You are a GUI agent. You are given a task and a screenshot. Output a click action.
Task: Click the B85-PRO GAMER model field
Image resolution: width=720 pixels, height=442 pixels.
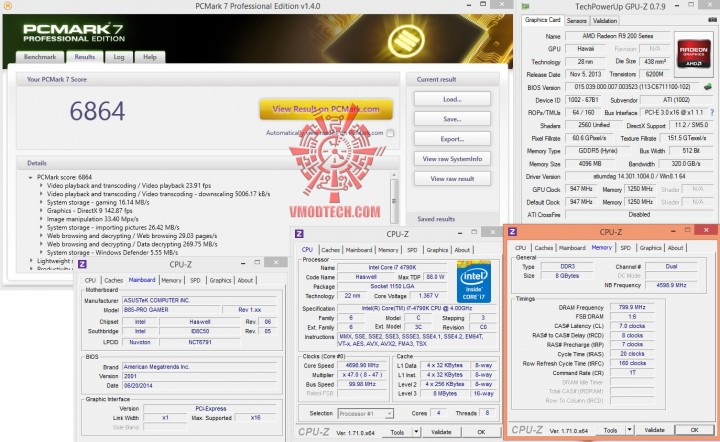[x=172, y=310]
